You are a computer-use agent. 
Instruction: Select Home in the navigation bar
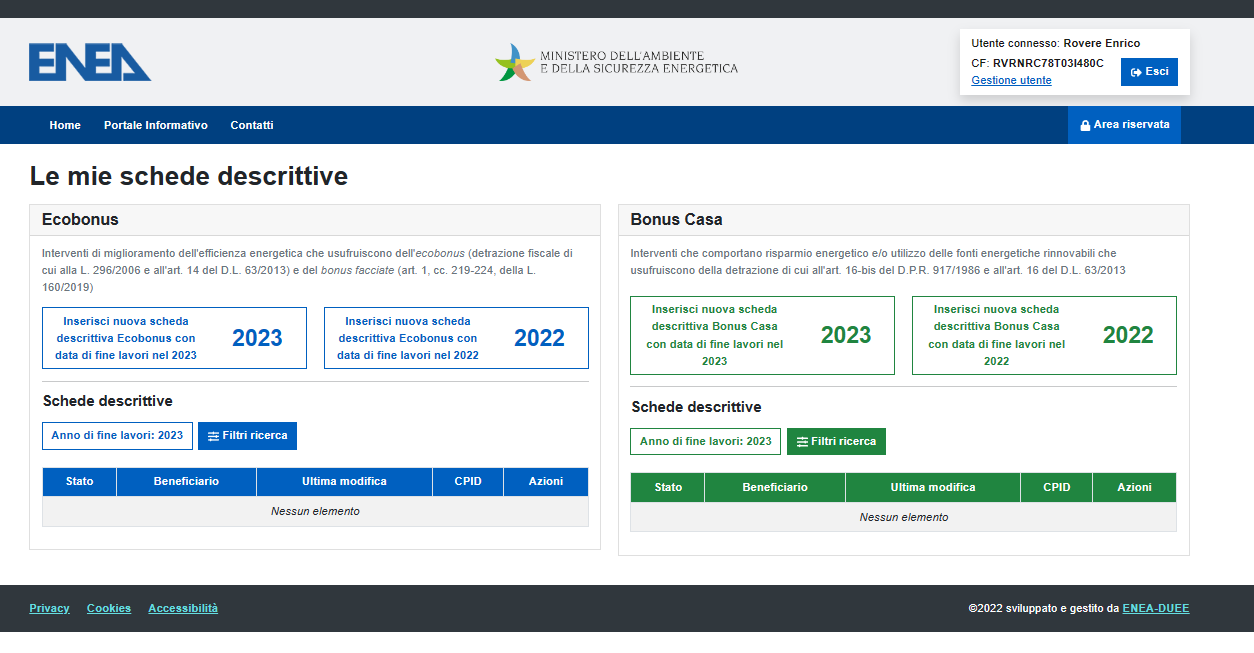point(64,124)
